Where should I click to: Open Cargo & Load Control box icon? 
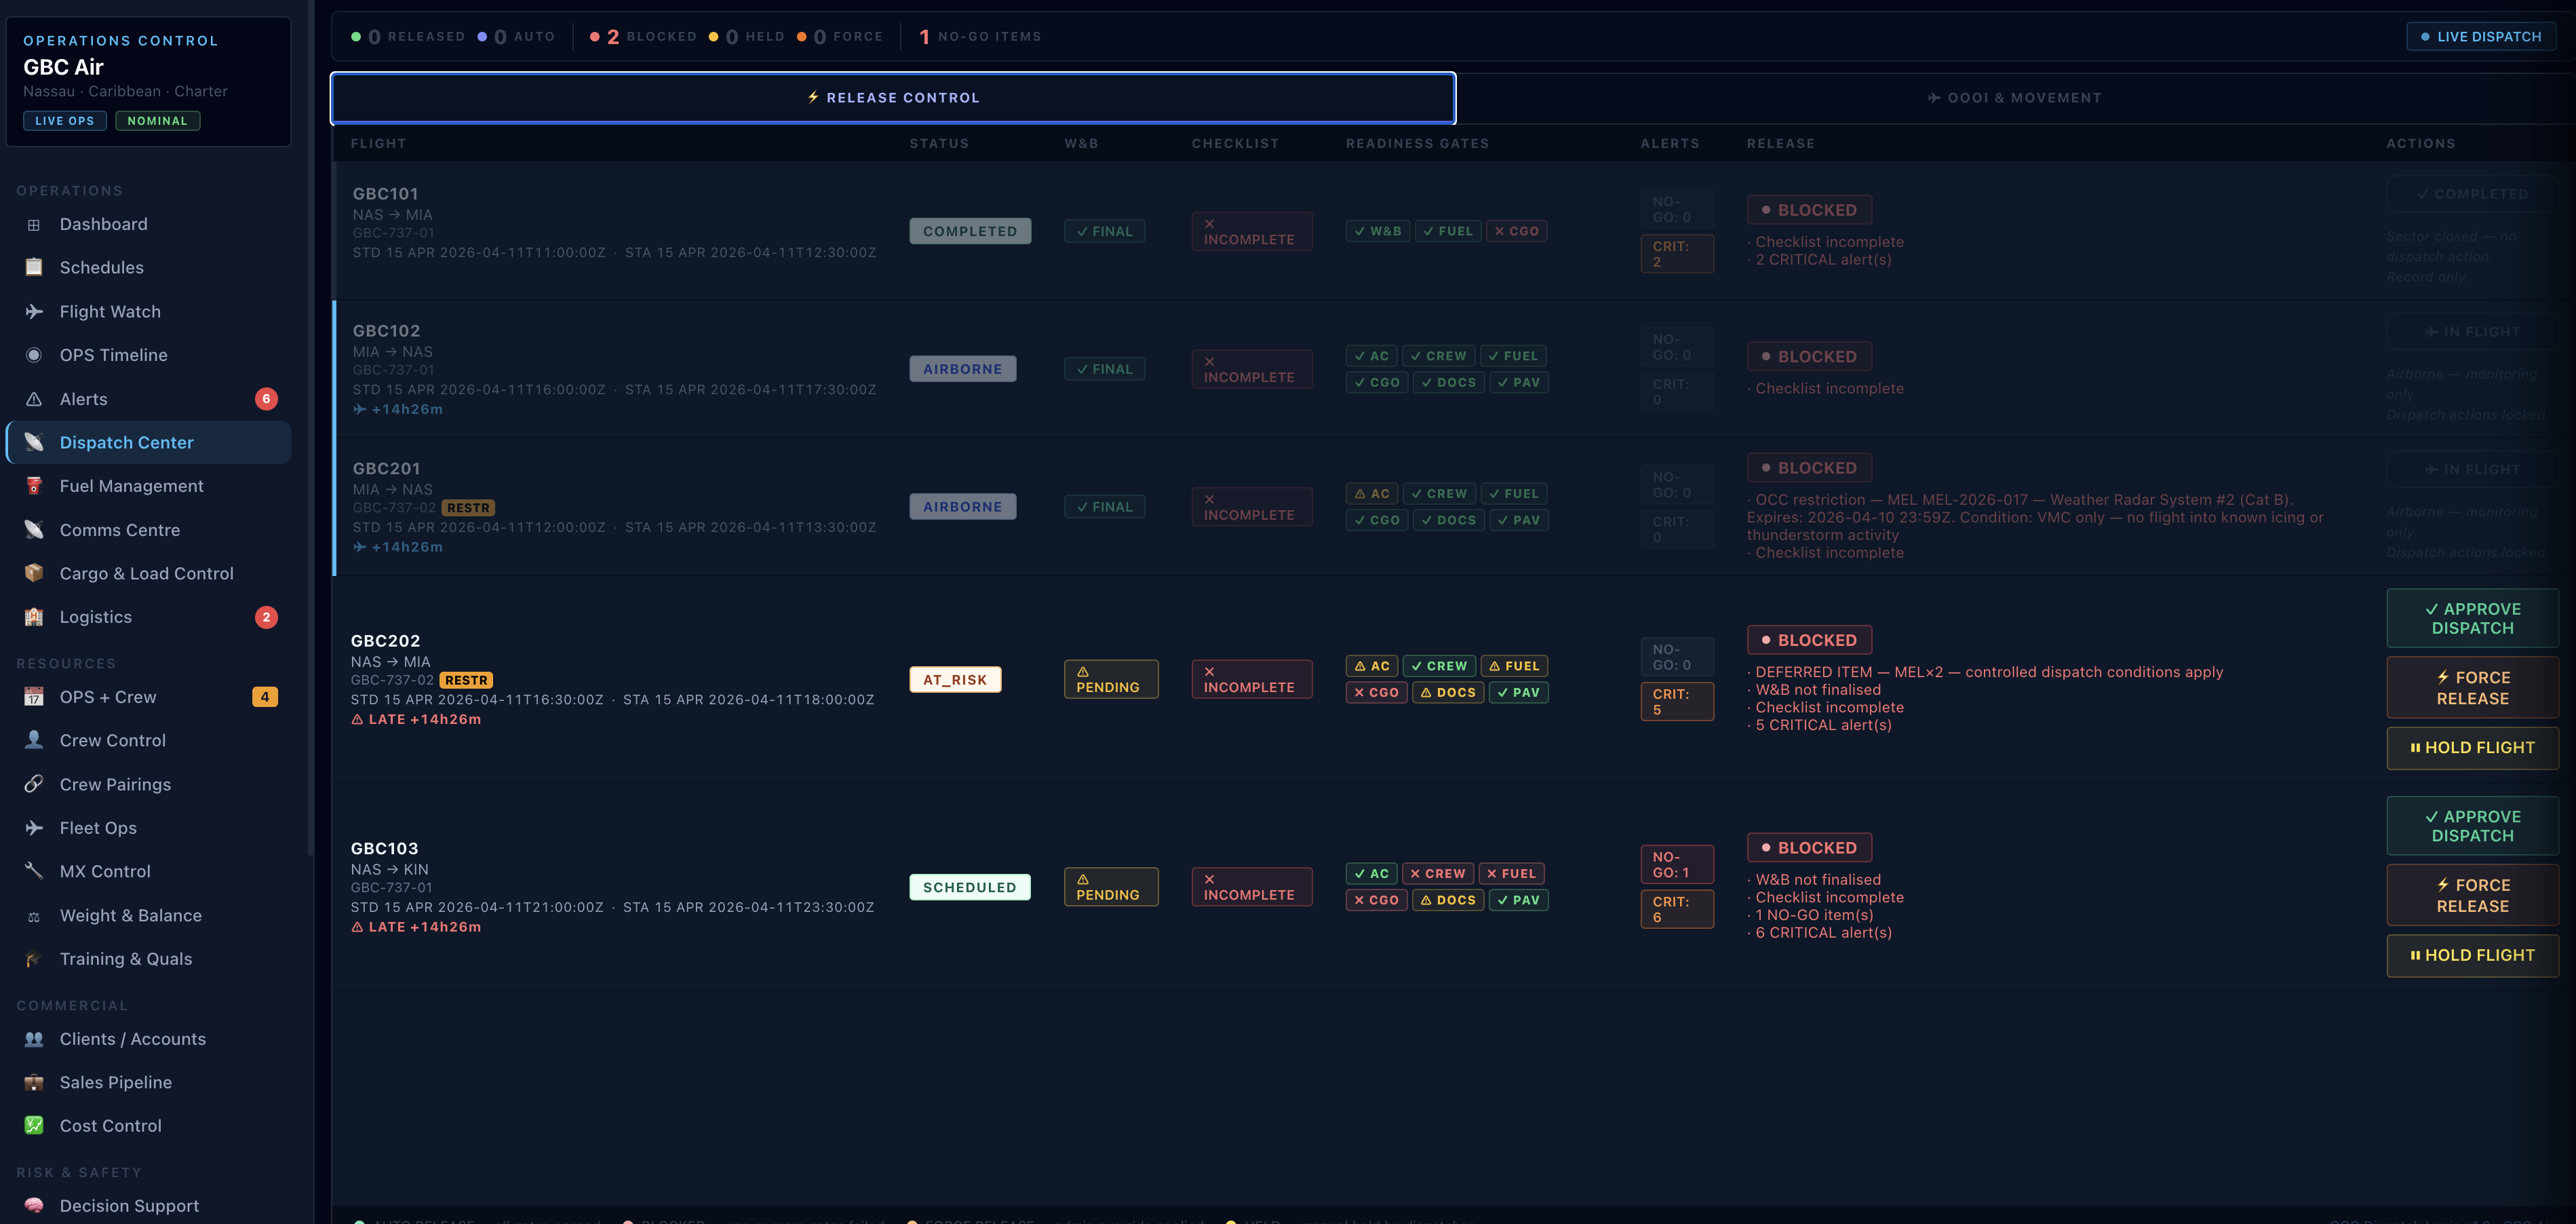click(34, 573)
